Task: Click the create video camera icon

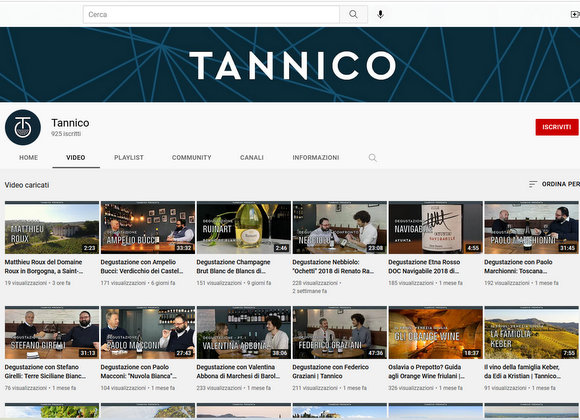Action: pyautogui.click(x=575, y=14)
